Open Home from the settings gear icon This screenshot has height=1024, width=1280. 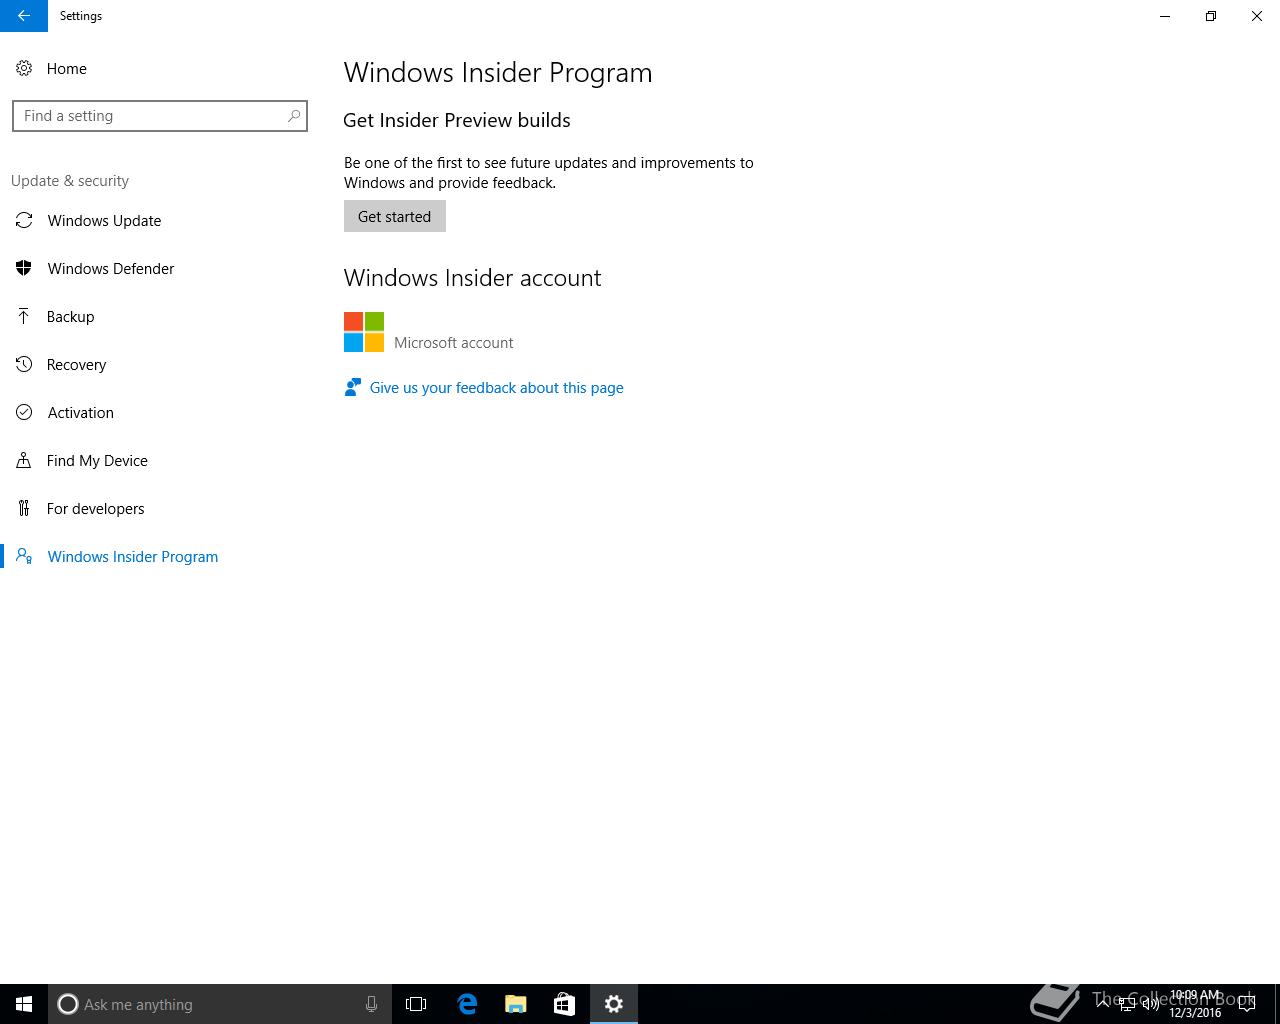(x=24, y=68)
